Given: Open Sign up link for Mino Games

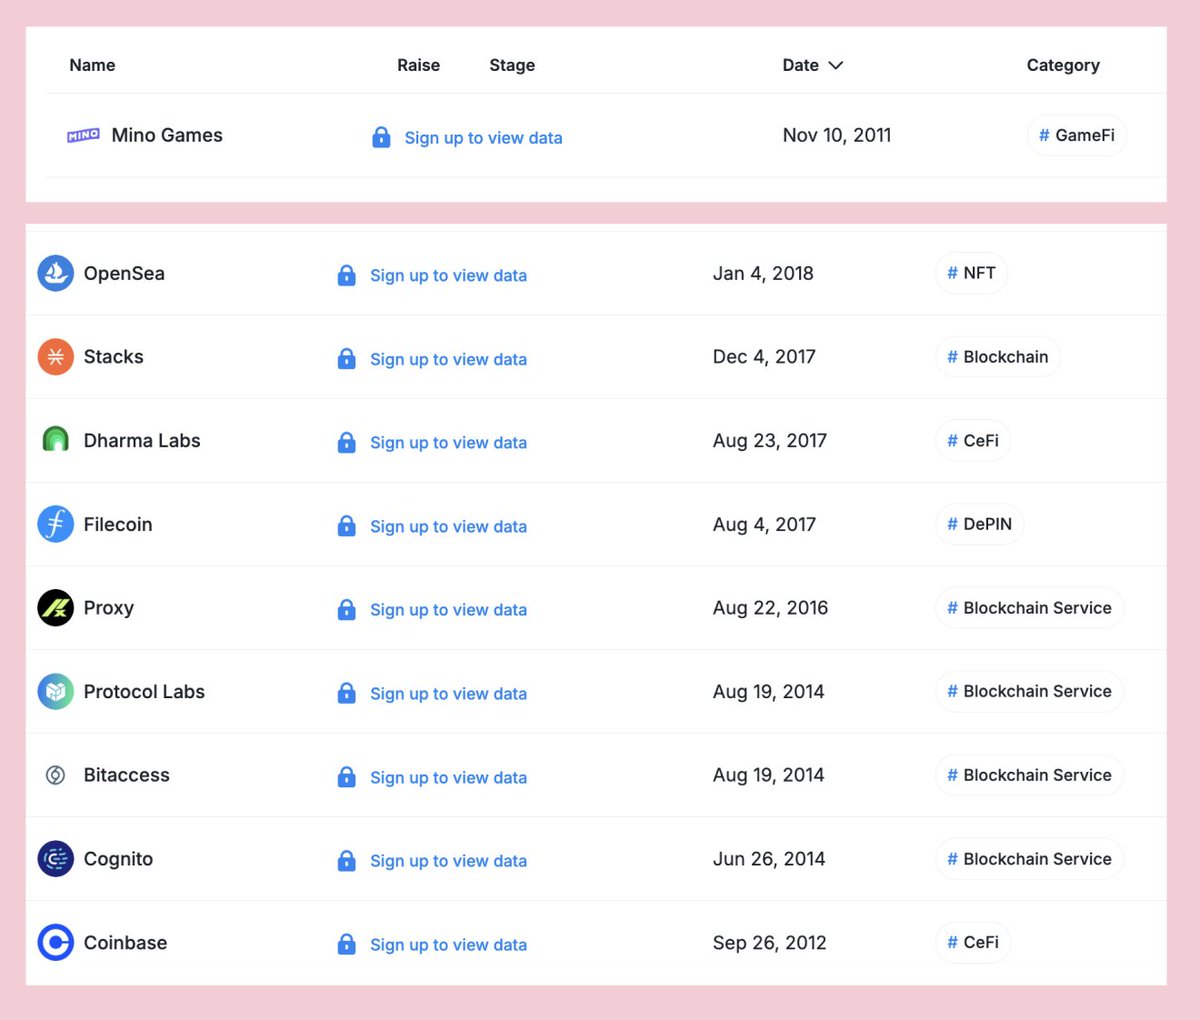Looking at the screenshot, I should pyautogui.click(x=483, y=138).
